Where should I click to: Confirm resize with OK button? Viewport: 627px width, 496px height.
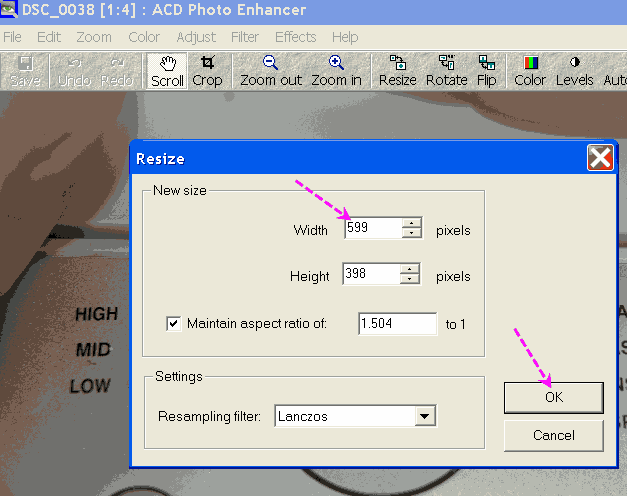[x=554, y=397]
